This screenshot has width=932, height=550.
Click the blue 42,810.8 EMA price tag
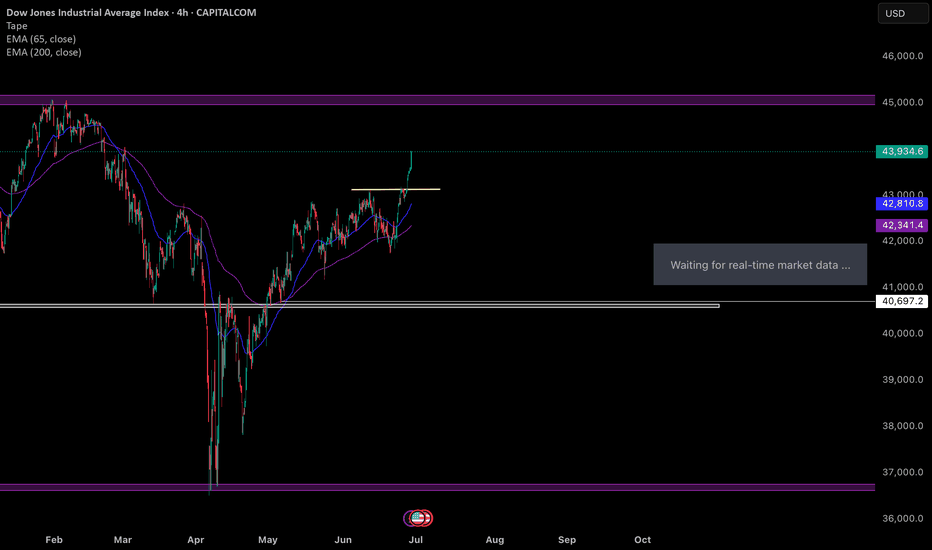tap(902, 204)
